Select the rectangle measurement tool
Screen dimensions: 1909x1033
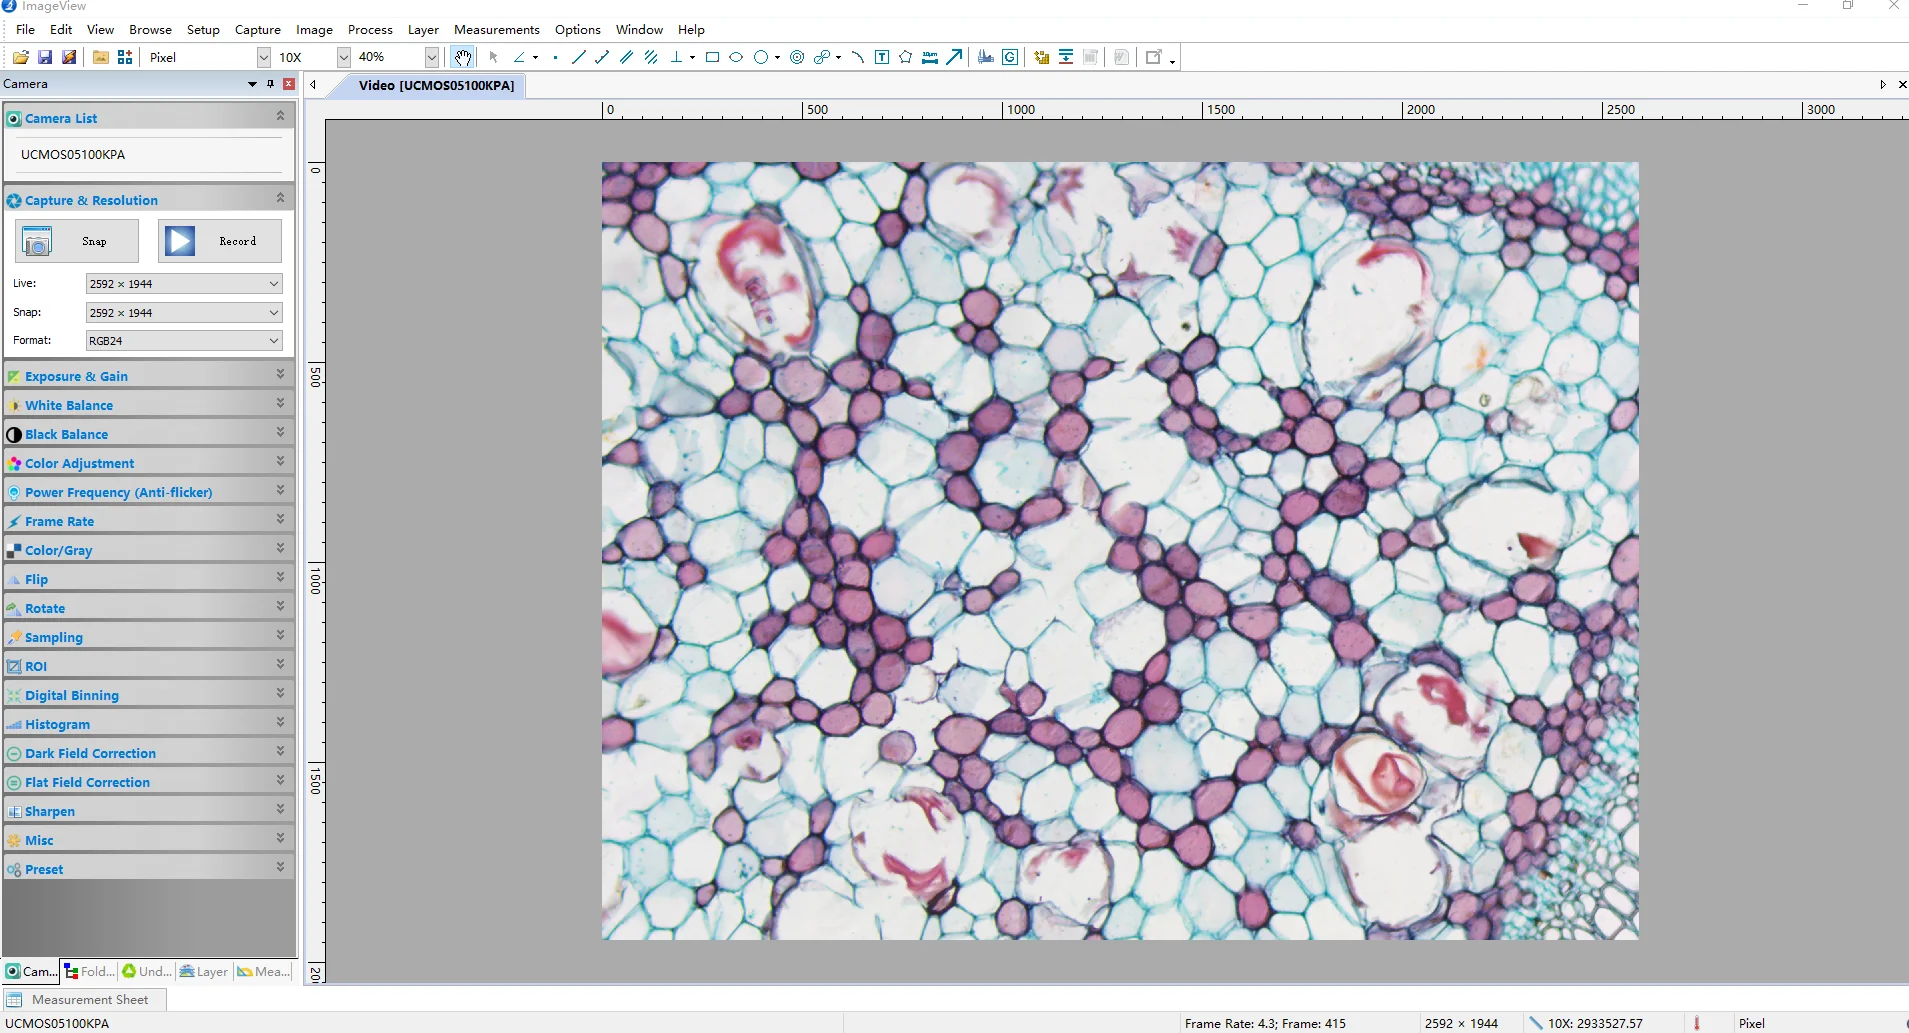point(712,58)
